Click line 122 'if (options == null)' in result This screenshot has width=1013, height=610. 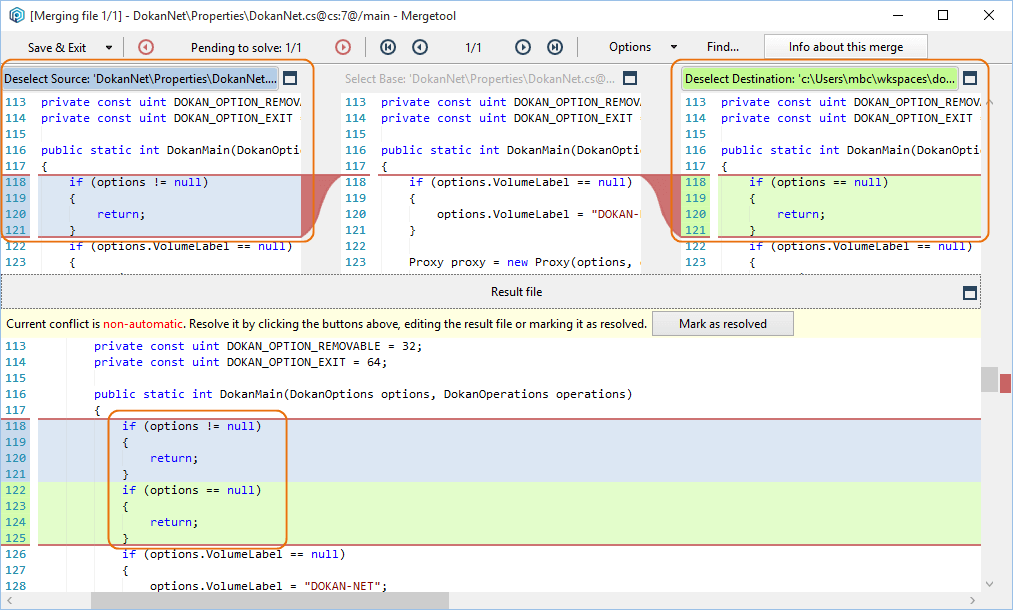coord(191,490)
